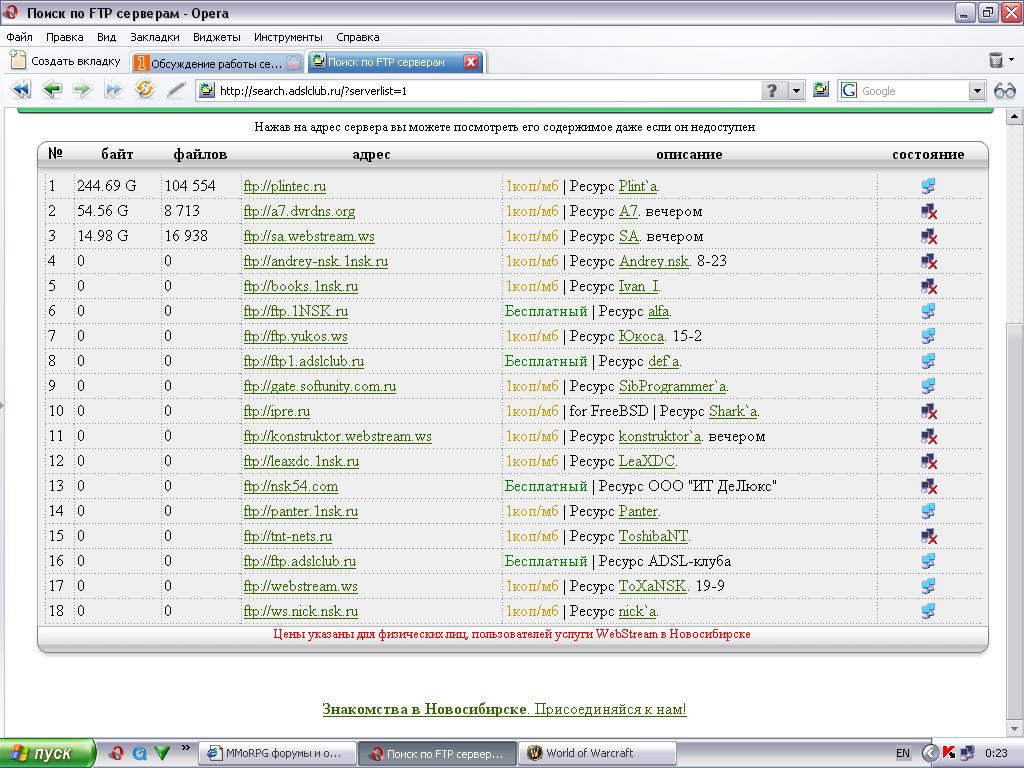Click the status icon for ftp://plintec.ru
This screenshot has height=768, width=1024.
(x=928, y=186)
